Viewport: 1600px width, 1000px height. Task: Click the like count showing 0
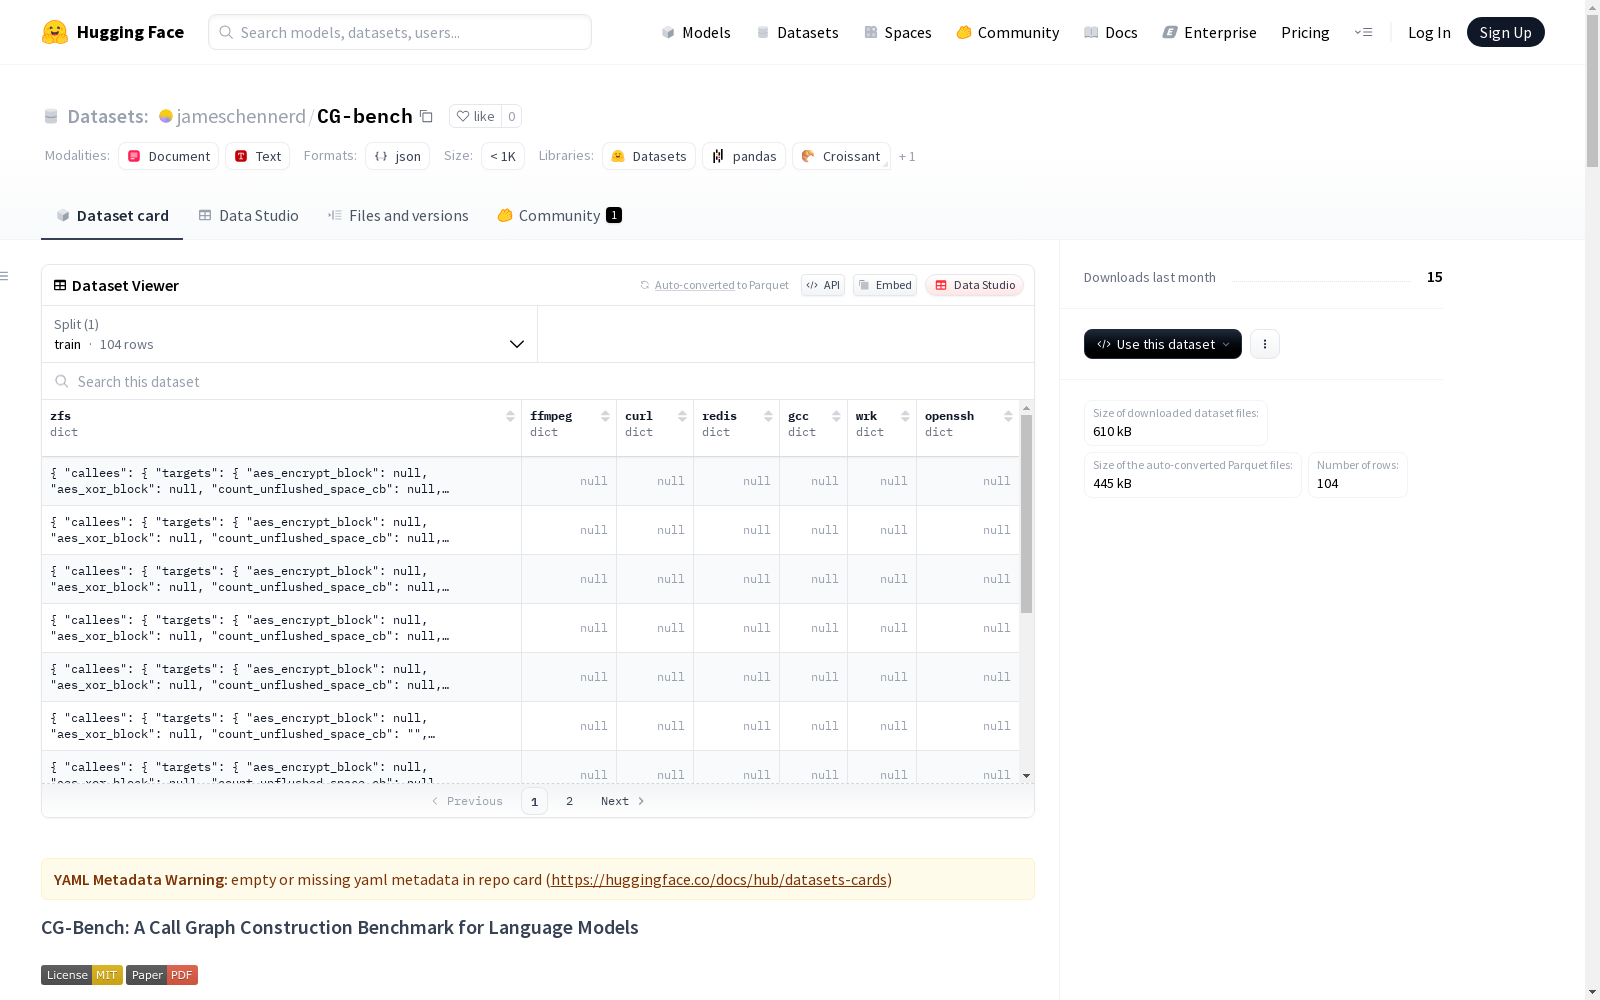[x=511, y=116]
